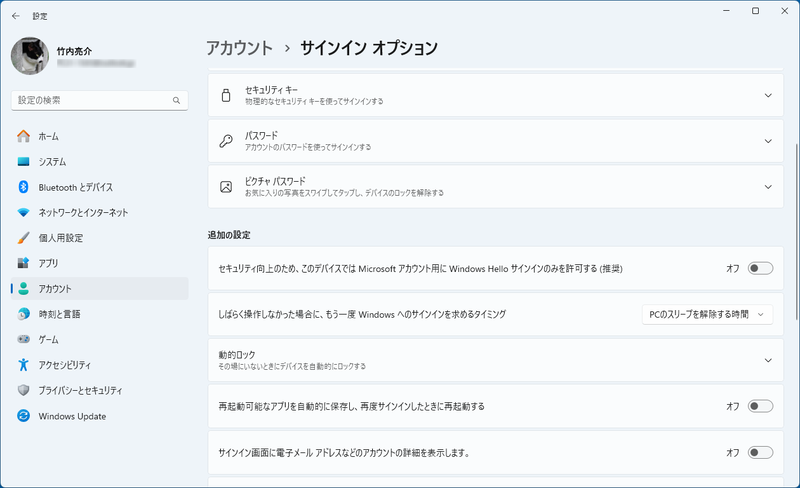Click the 設定の検索 search field
The height and width of the screenshot is (488, 800).
tap(99, 100)
